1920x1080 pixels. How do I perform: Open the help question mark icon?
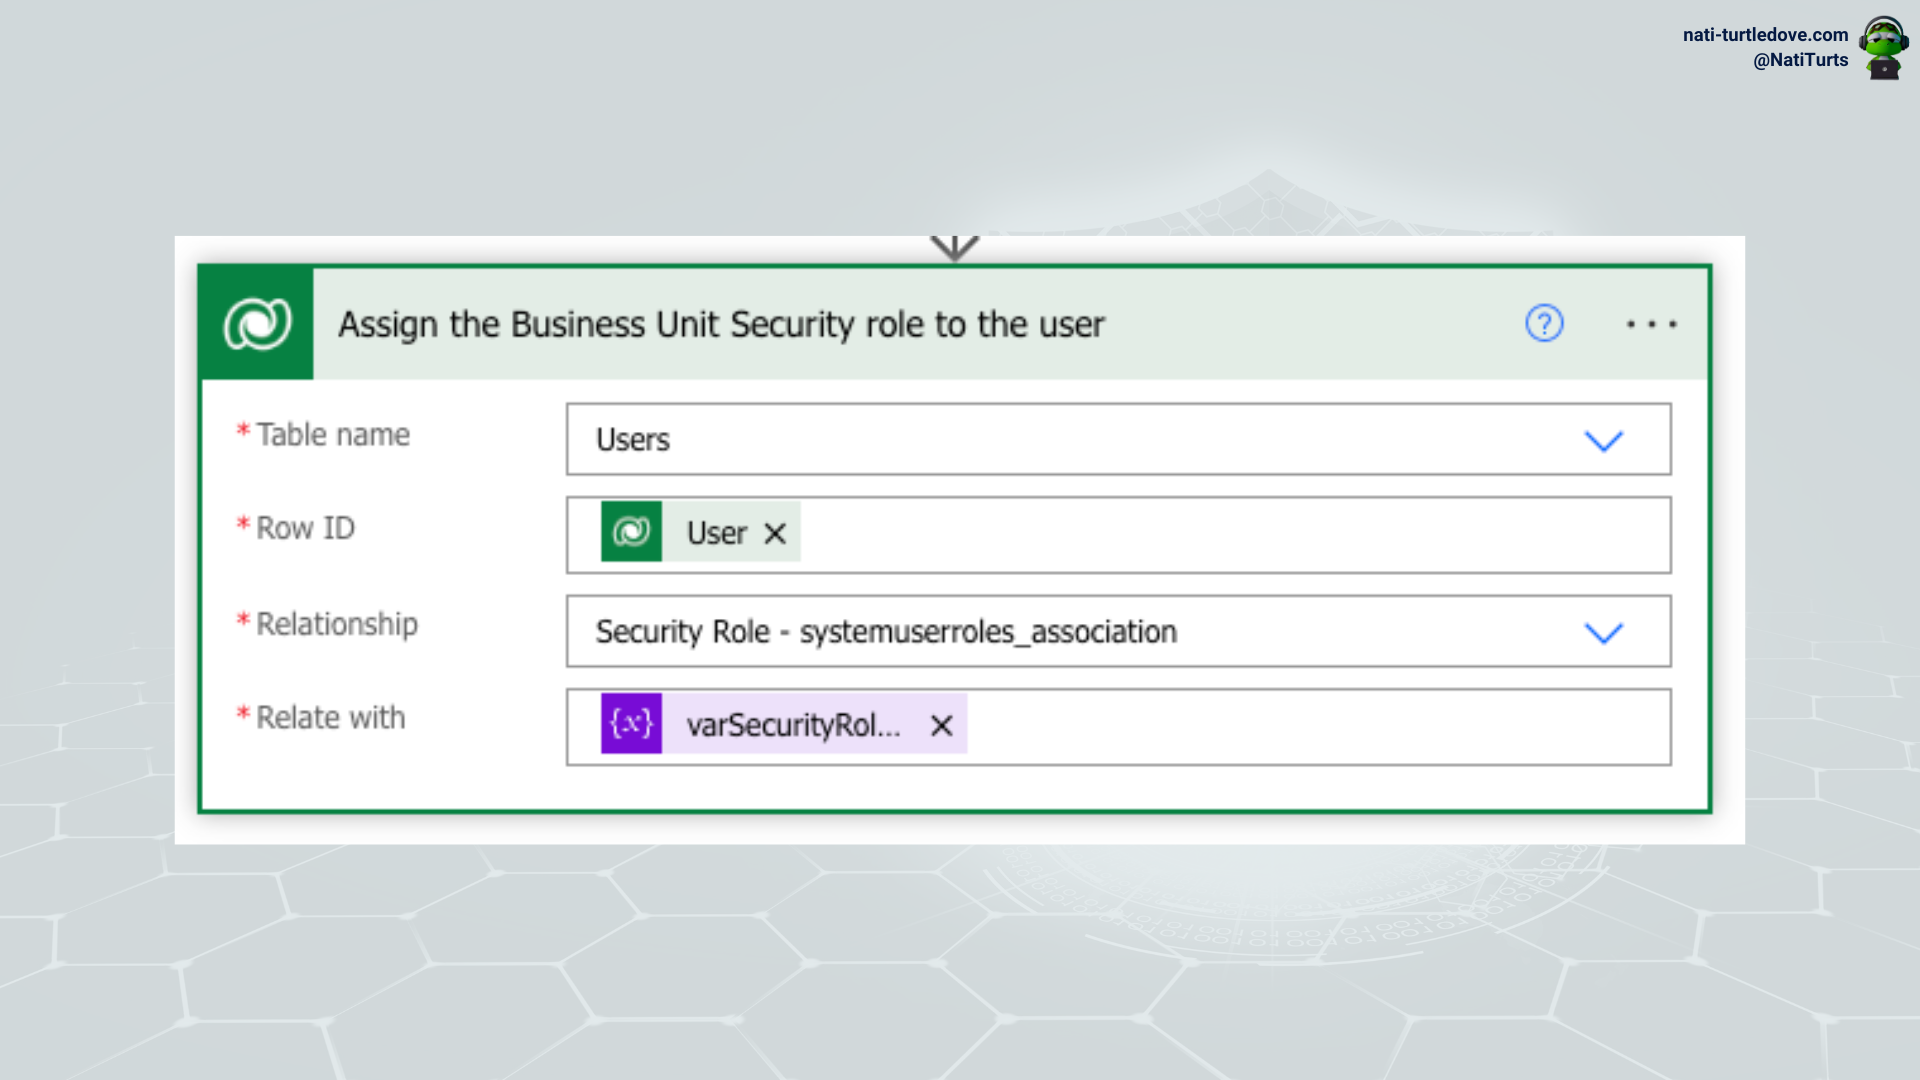[x=1544, y=323]
